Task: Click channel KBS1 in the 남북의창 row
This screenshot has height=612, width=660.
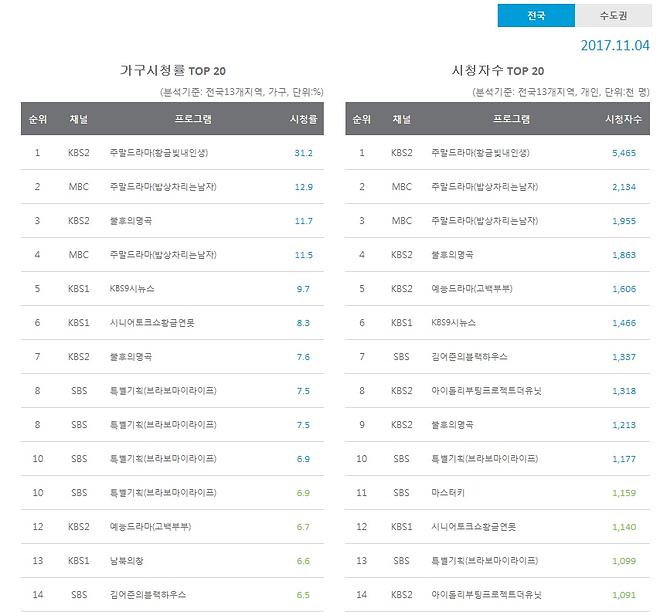Action: click(x=79, y=561)
